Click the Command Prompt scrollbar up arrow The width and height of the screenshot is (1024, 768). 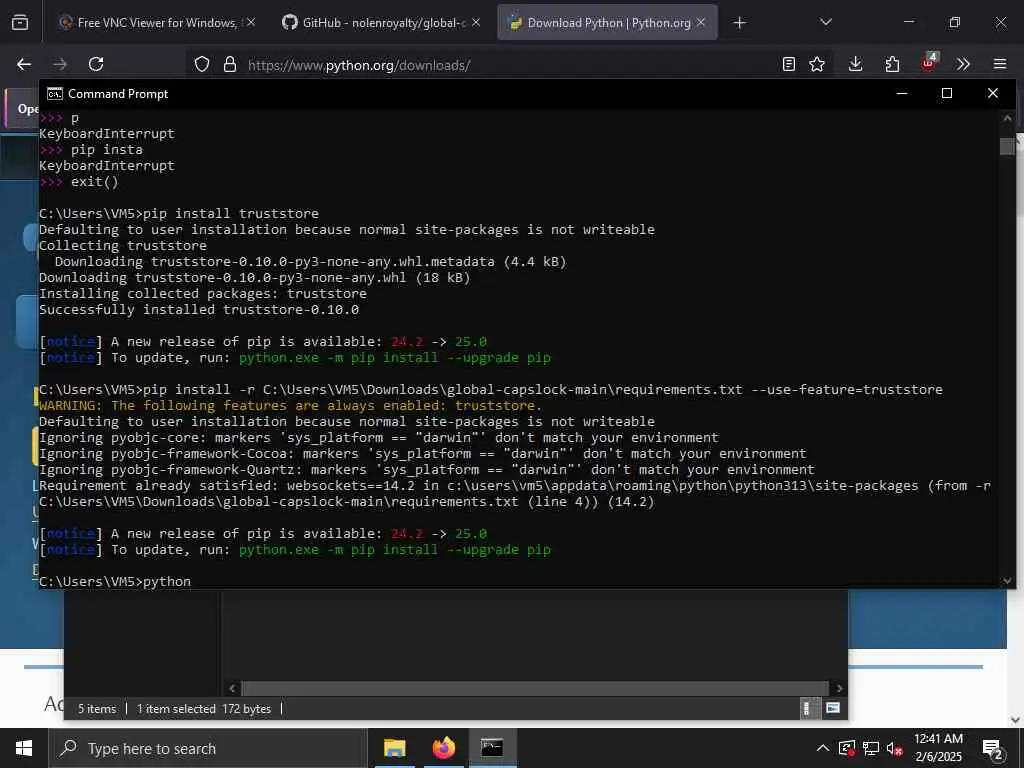pyautogui.click(x=1007, y=118)
